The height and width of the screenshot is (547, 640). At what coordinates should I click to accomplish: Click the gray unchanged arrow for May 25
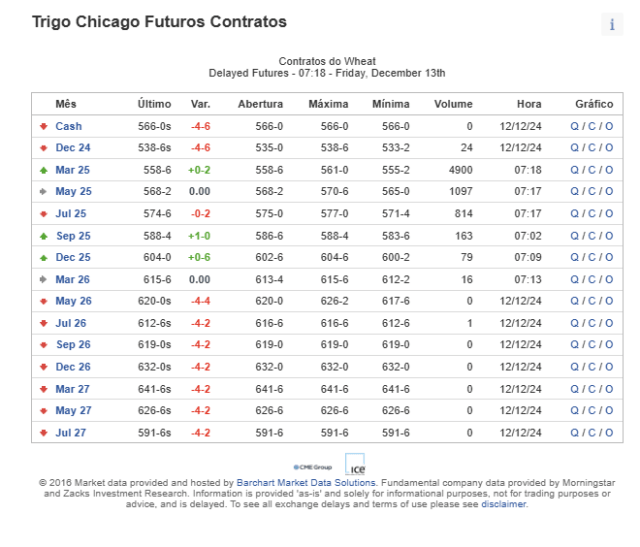[x=43, y=191]
